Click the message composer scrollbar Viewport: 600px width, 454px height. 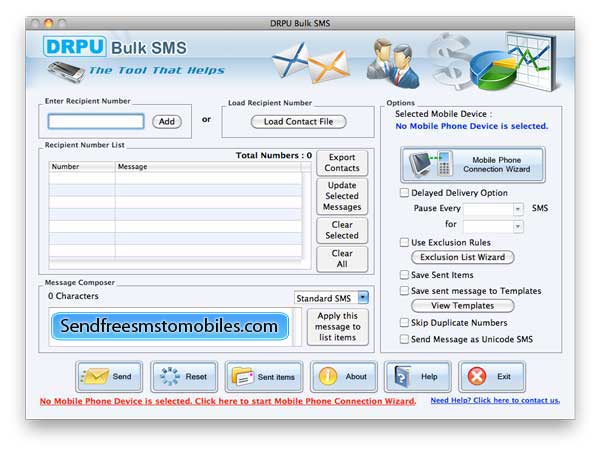coord(297,327)
